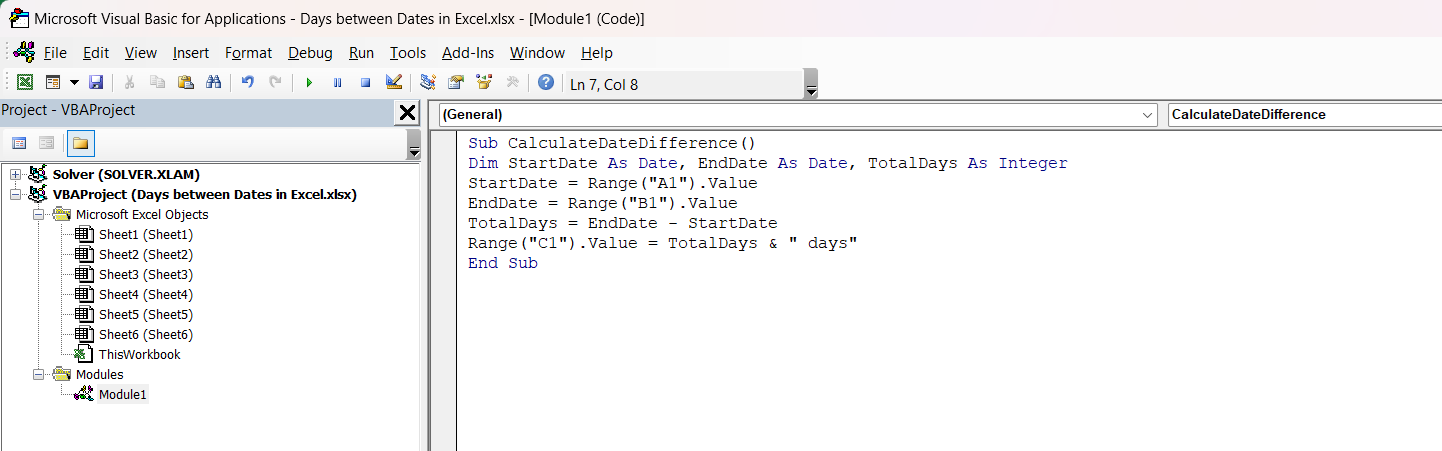
Task: Click the View Code icon in Project pane
Action: click(19, 143)
